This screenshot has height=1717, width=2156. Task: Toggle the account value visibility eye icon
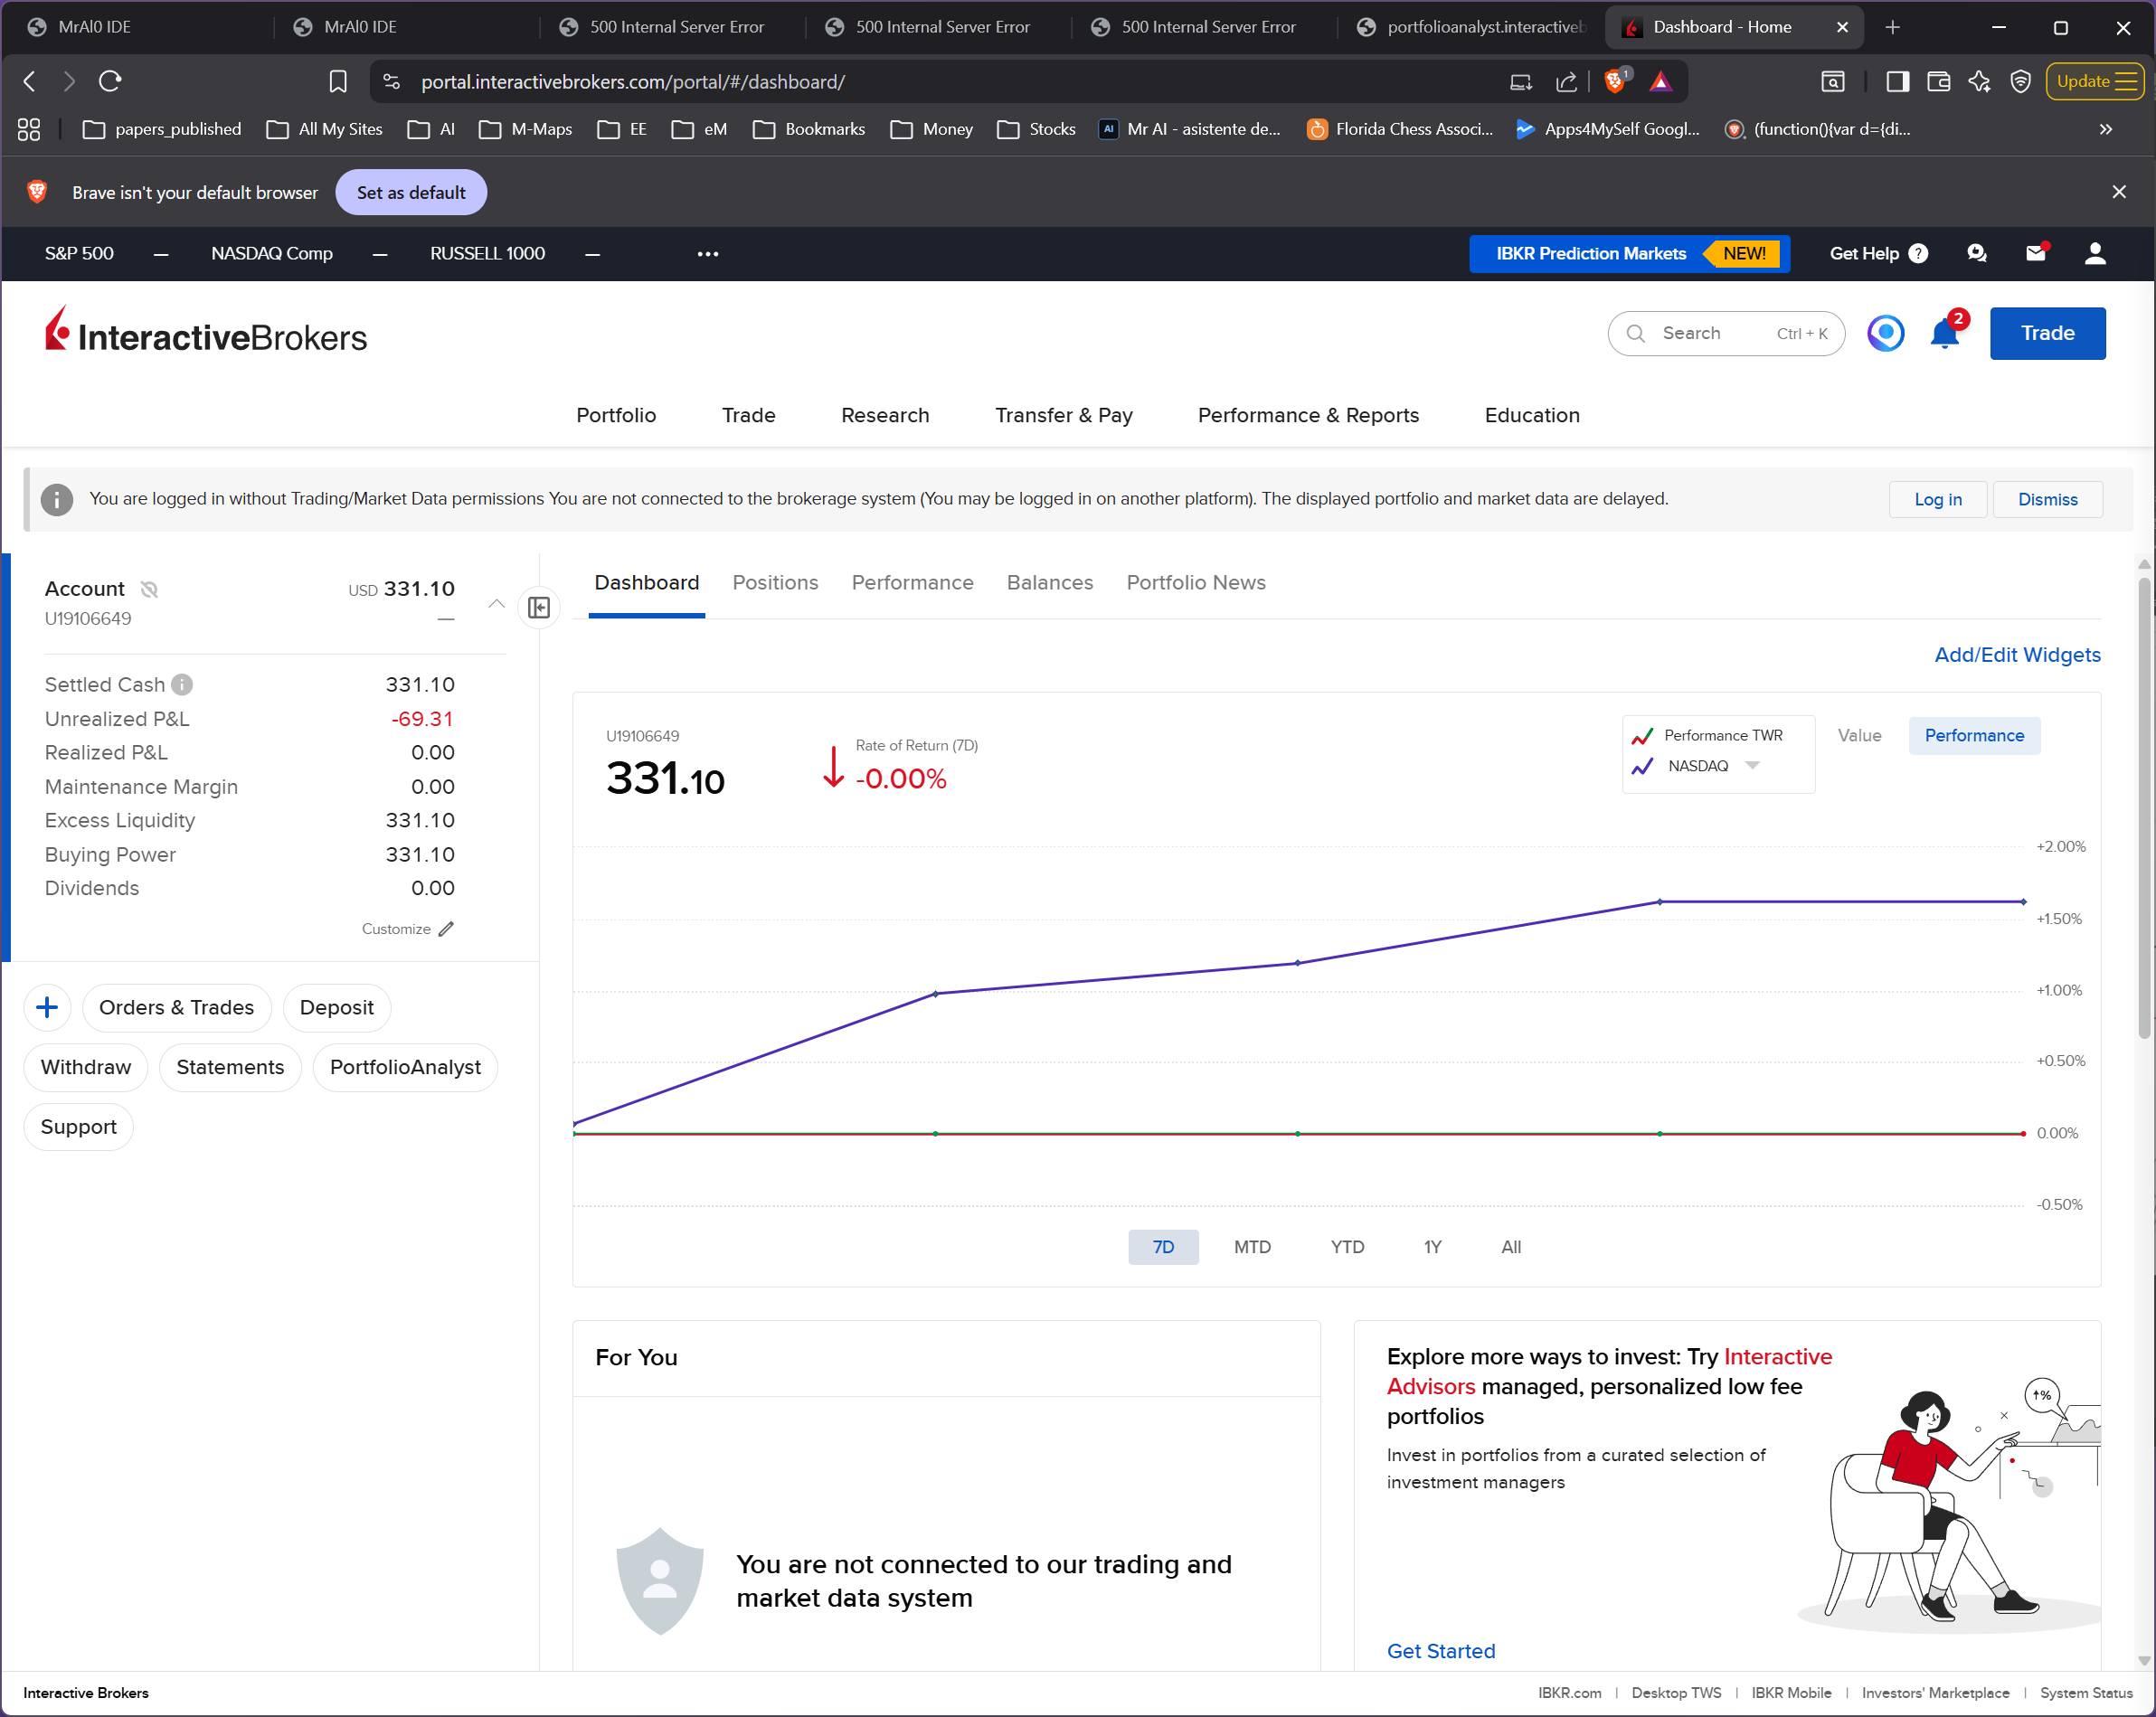coord(149,589)
